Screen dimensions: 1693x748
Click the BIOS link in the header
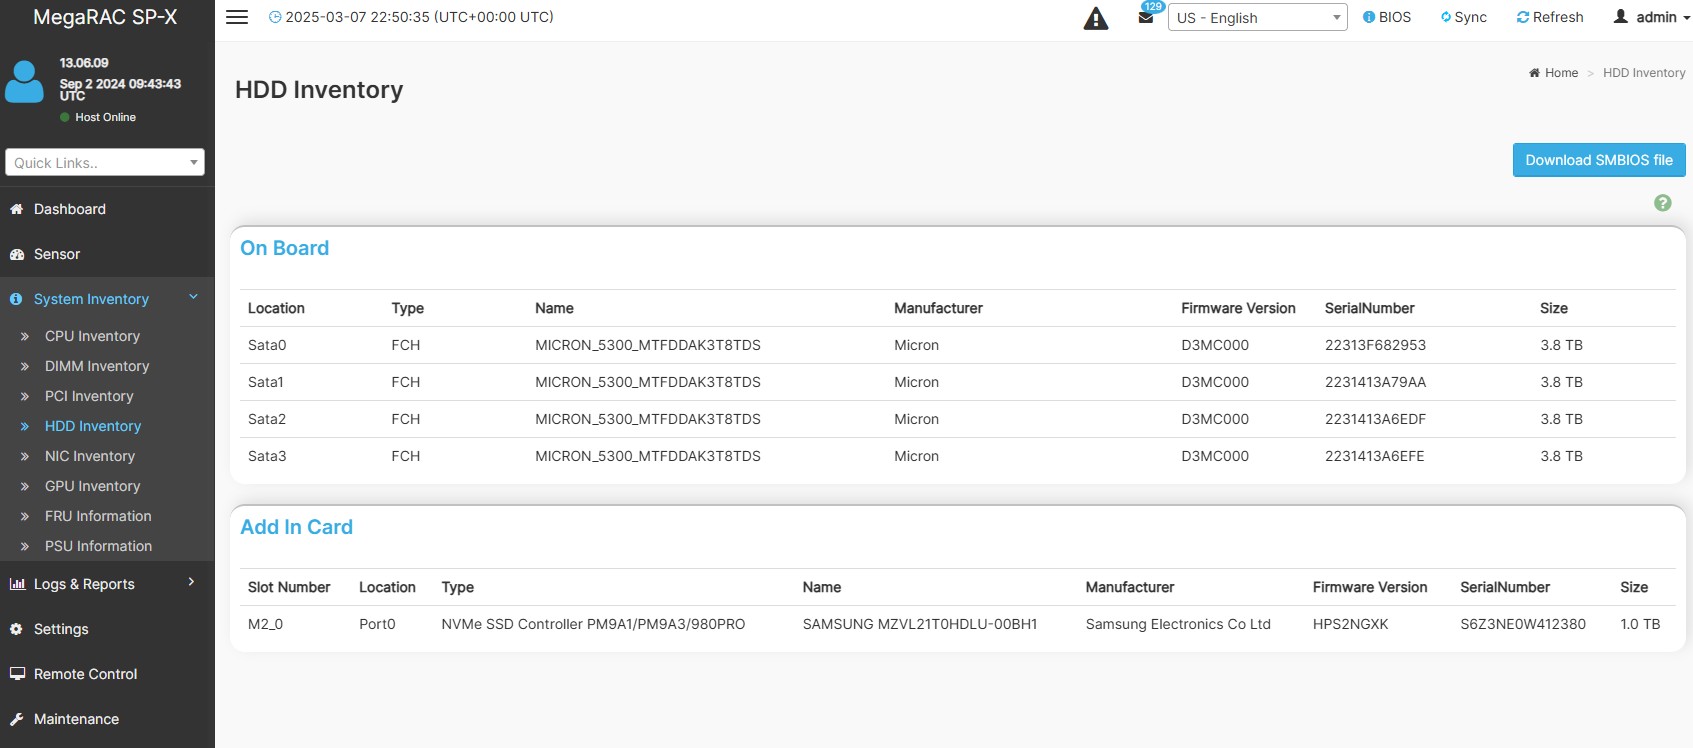coord(1387,17)
